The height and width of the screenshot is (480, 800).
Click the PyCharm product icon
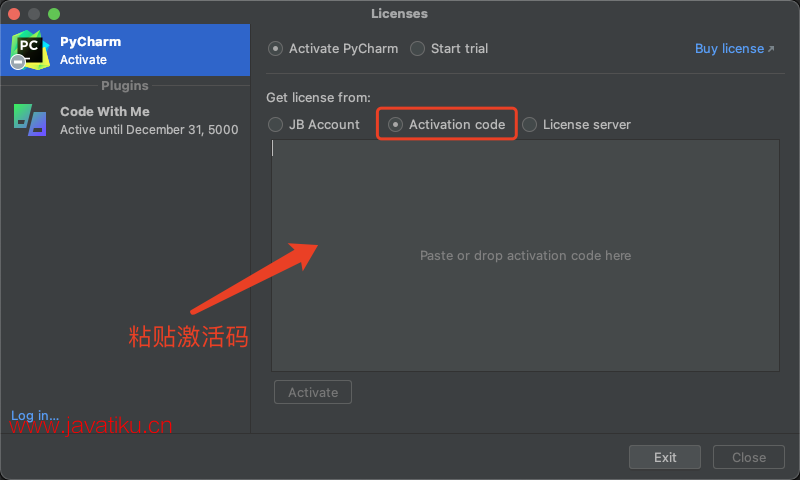[30, 50]
